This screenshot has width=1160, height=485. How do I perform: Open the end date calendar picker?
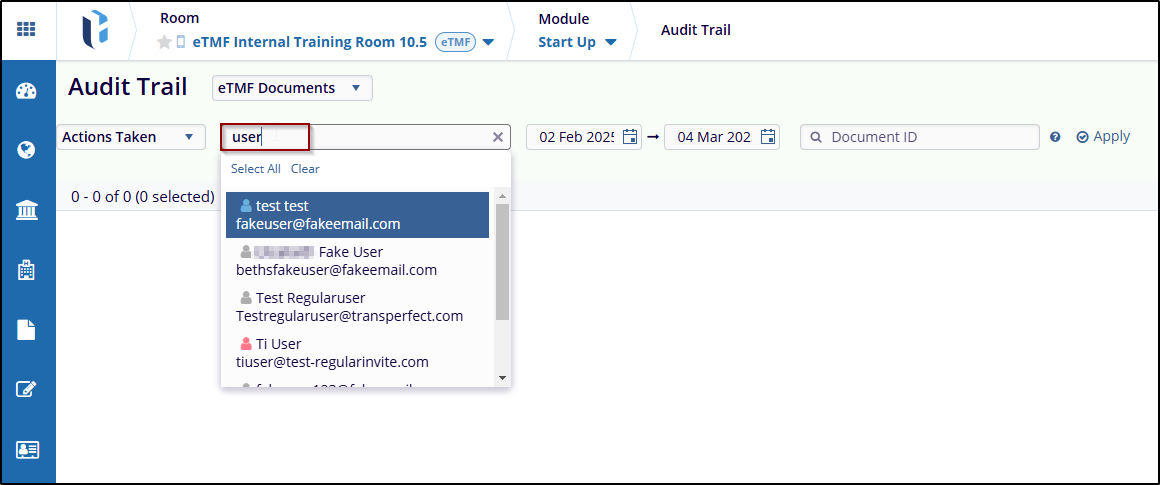point(768,137)
